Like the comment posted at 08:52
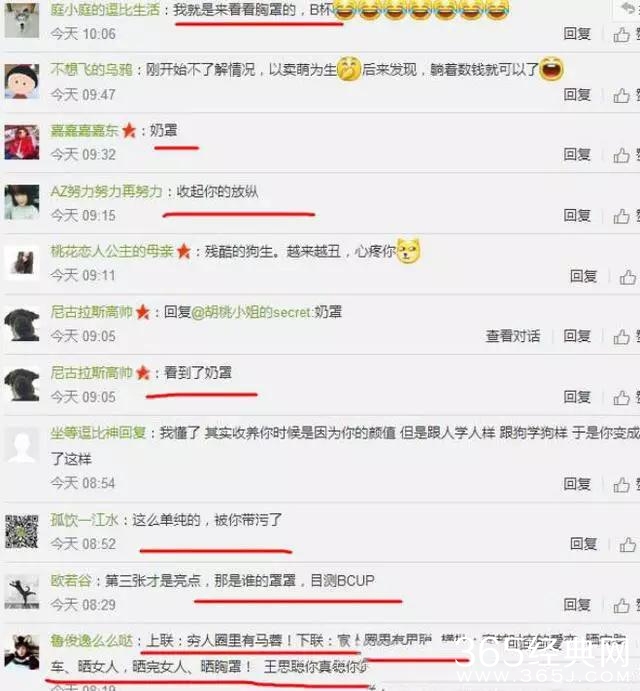The width and height of the screenshot is (640, 691). (x=628, y=545)
